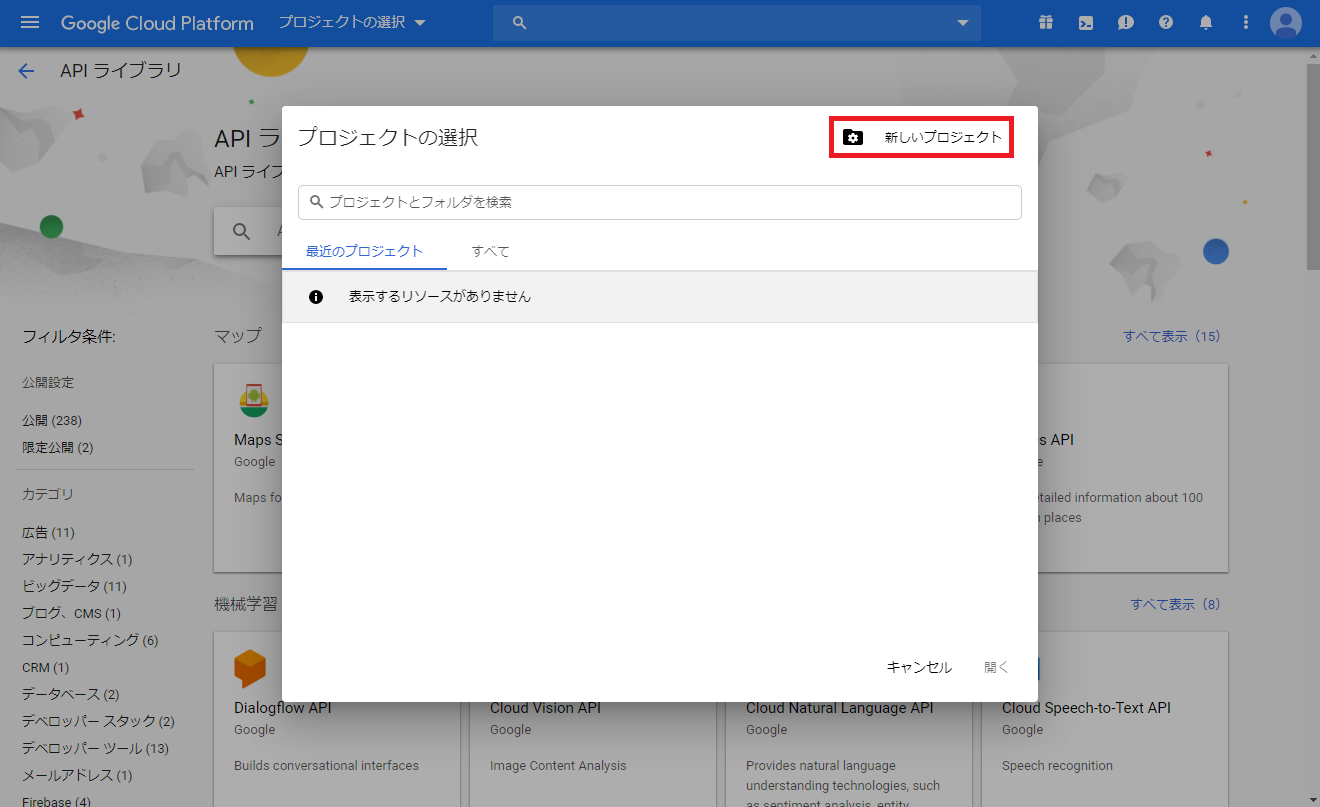Select category メールアドレス (1)
Viewport: 1320px width, 807px height.
[77, 775]
